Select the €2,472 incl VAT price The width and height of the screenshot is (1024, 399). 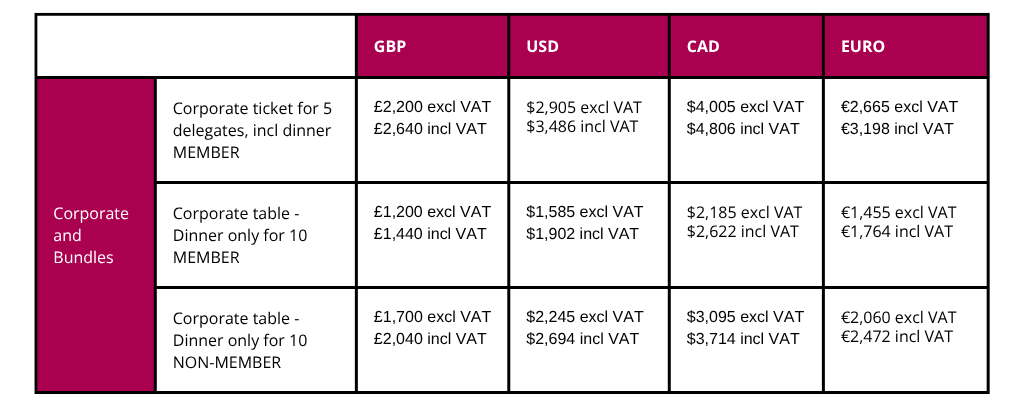coord(897,336)
